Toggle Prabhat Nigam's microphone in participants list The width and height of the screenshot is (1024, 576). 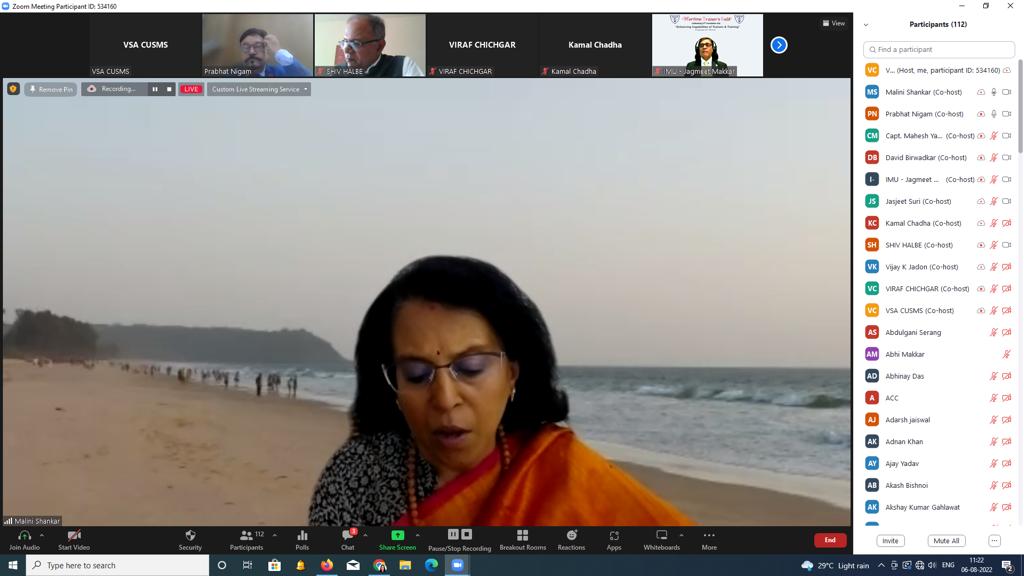coord(993,114)
